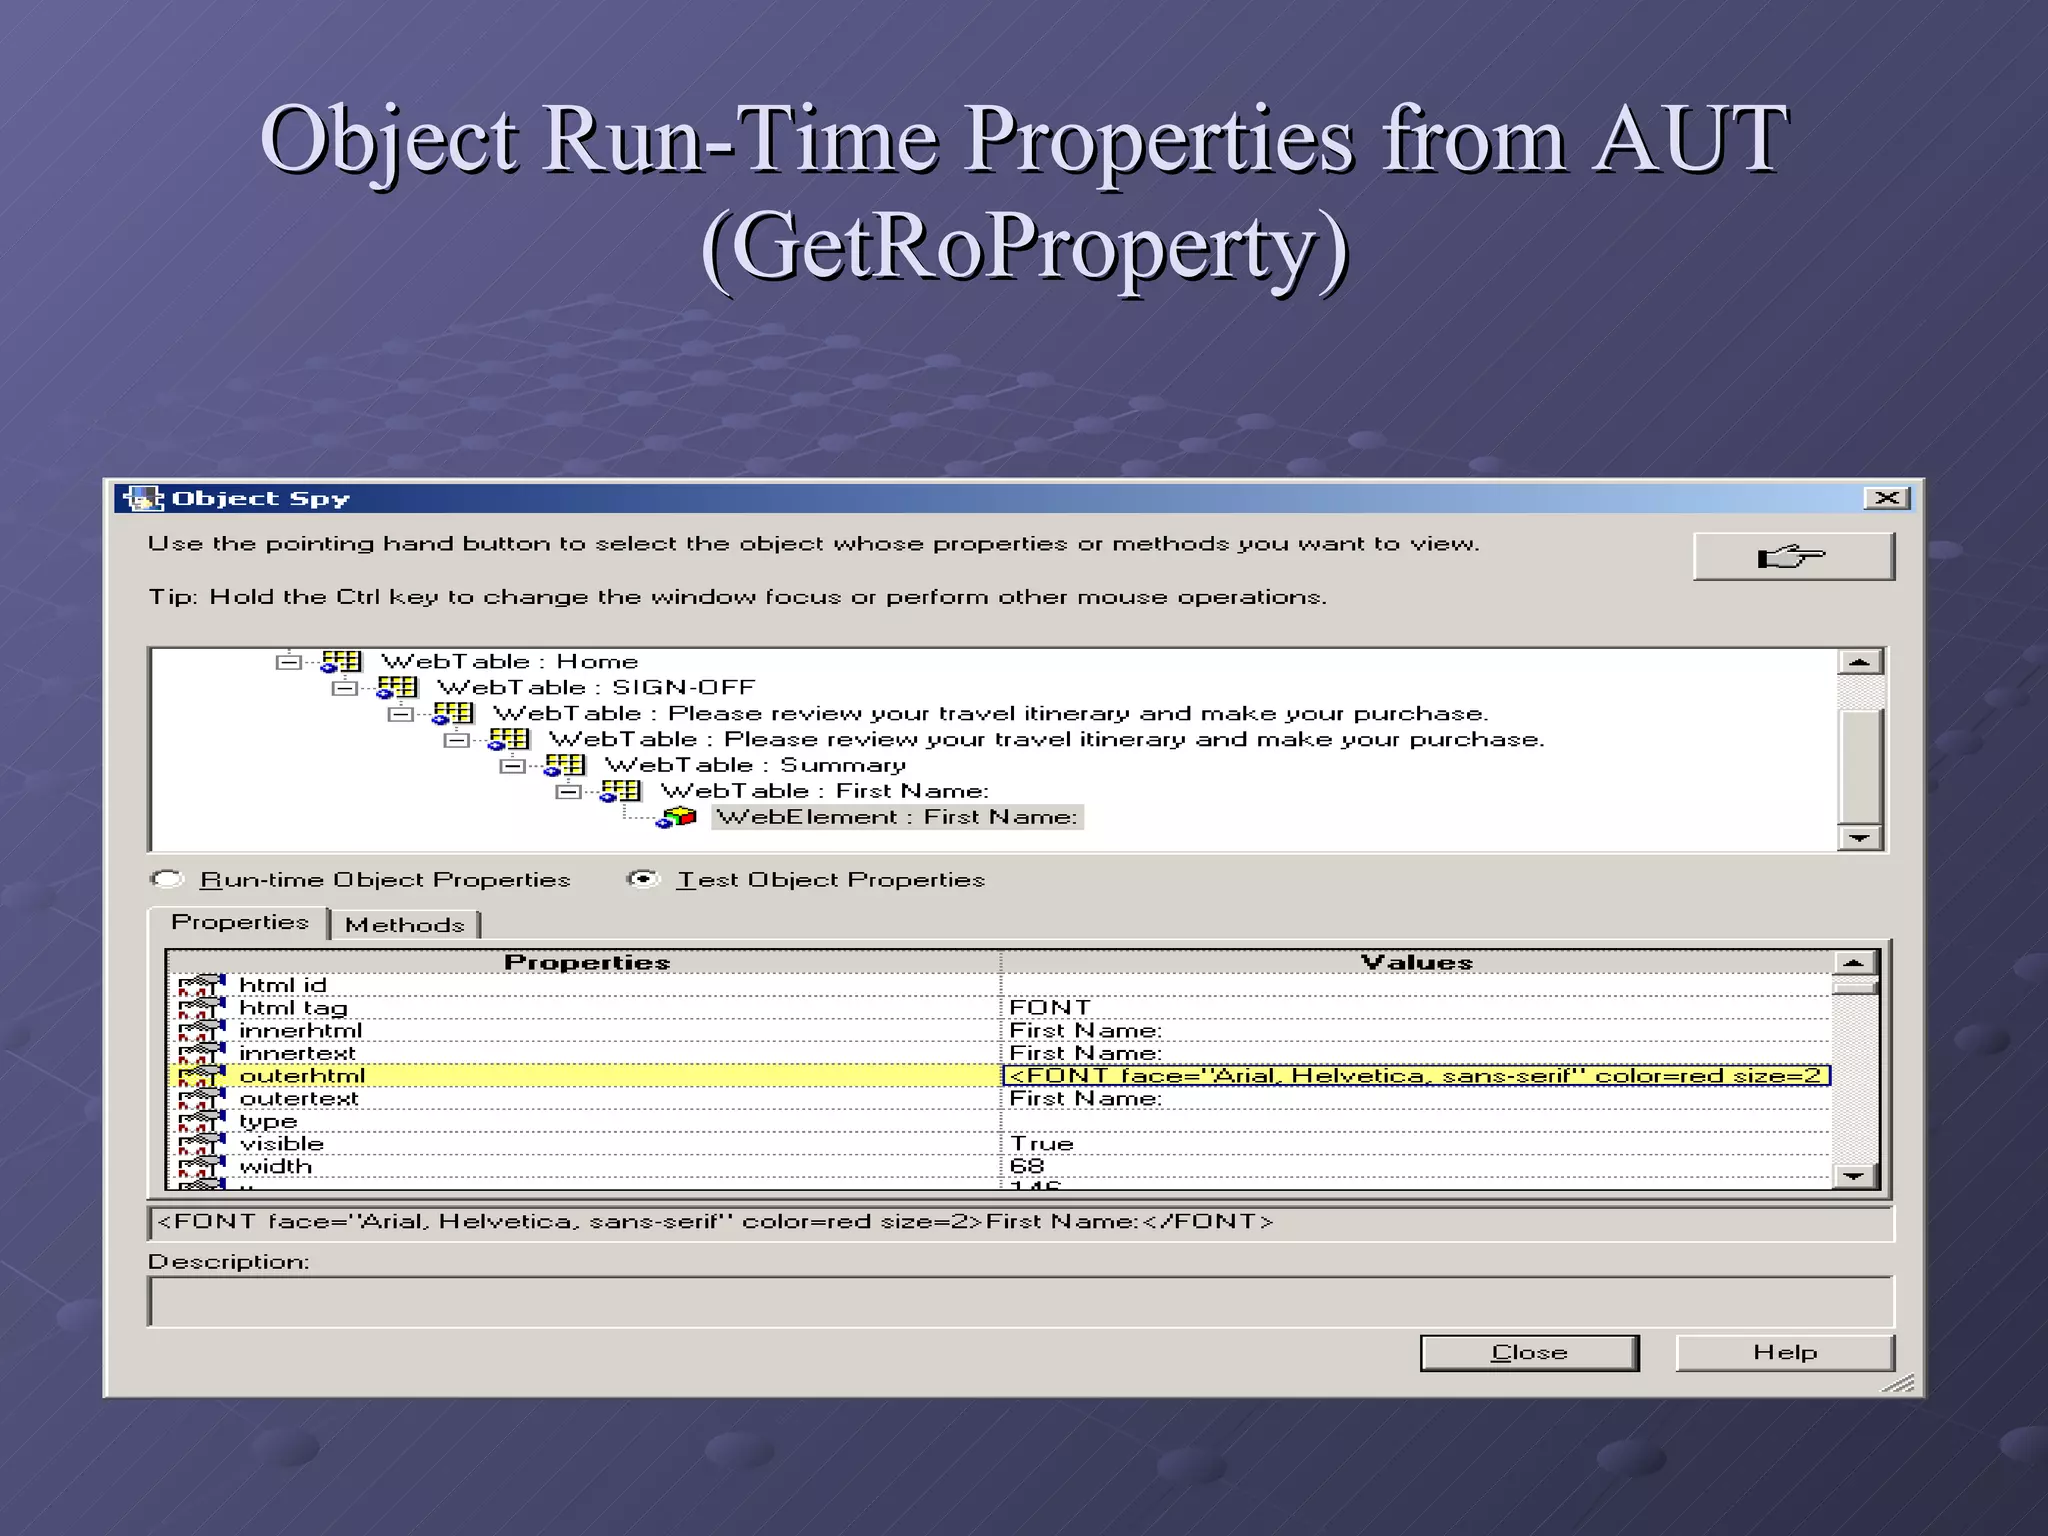Click the property icon next to innertext
Image resolution: width=2048 pixels, height=1536 pixels.
[202, 1053]
